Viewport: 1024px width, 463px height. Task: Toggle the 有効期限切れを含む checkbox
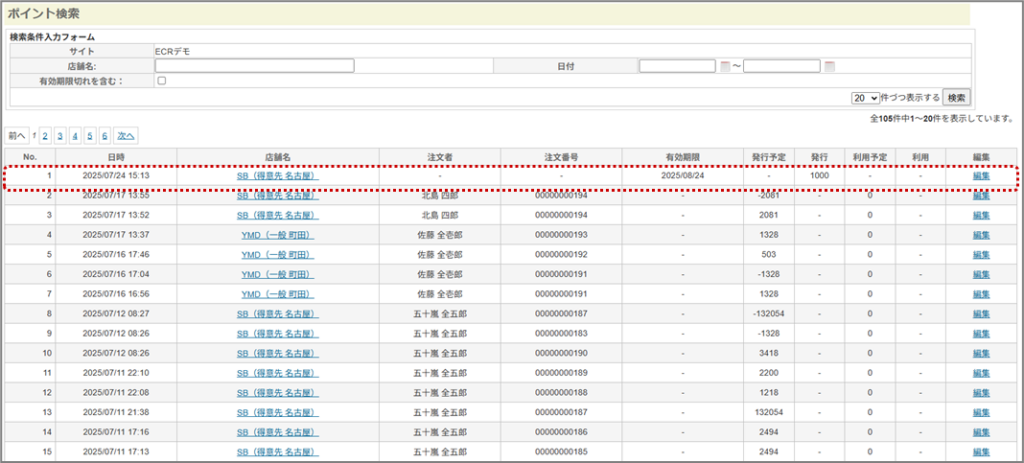[162, 81]
